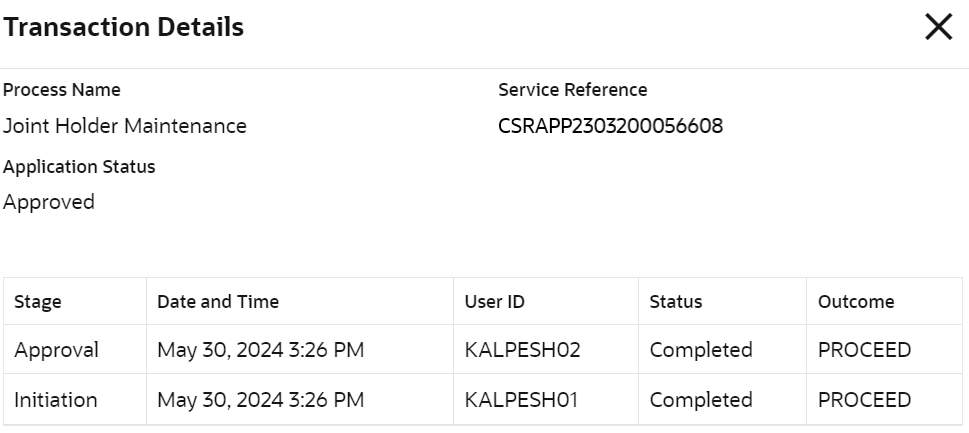Click Completed status in the Initiation row
Viewport: 969px width, 433px height.
pos(701,400)
